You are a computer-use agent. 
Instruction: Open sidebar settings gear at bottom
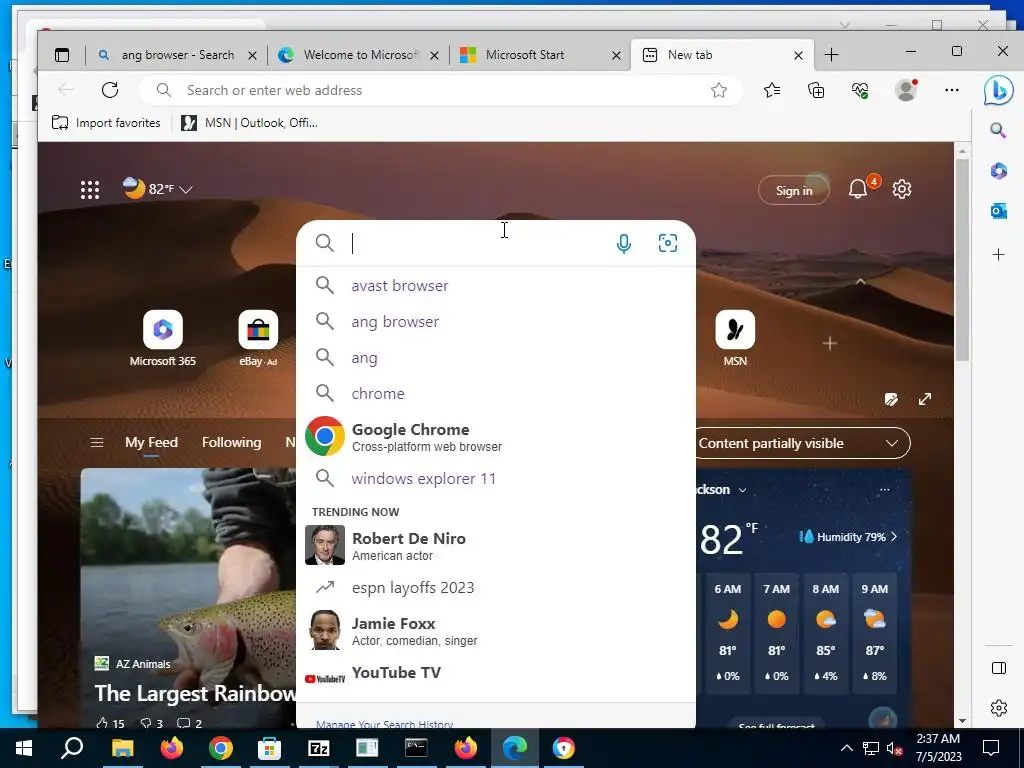click(x=999, y=708)
